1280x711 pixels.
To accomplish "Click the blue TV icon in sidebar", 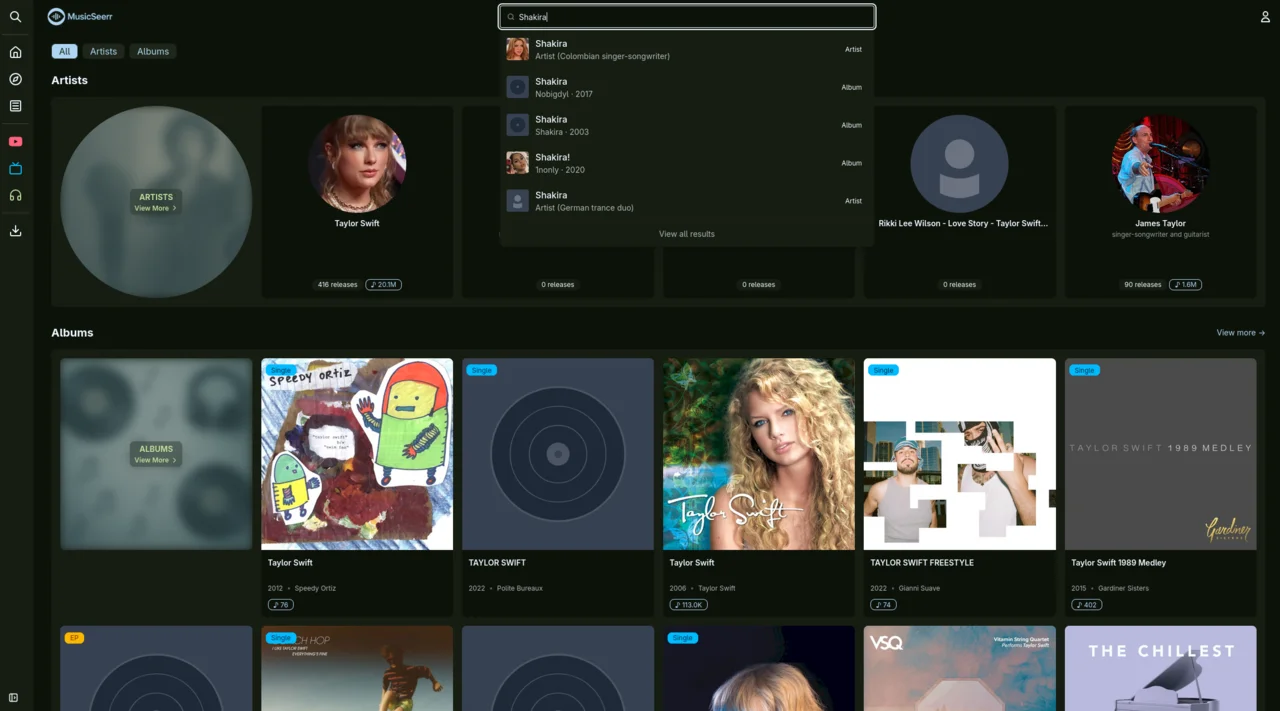I will click(15, 169).
